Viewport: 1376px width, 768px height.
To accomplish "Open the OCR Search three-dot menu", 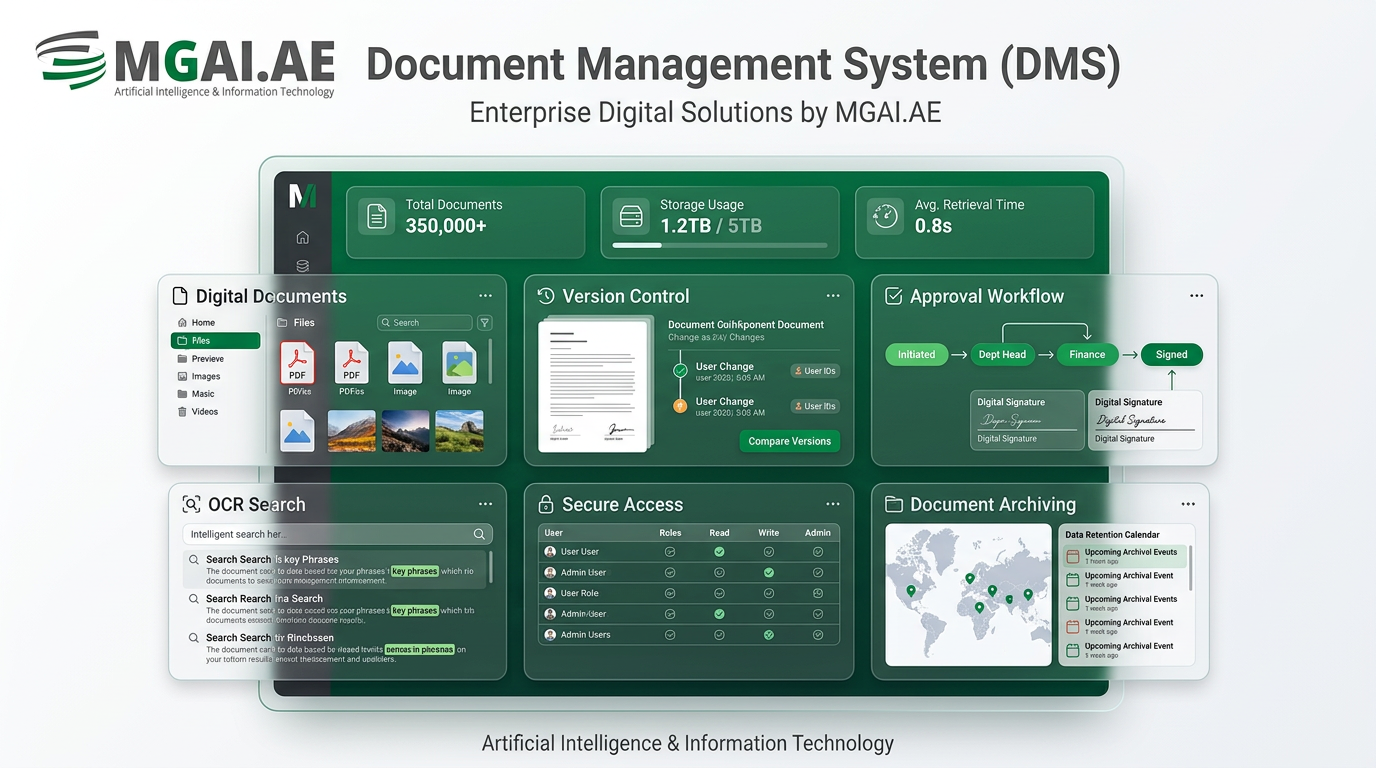I will [x=485, y=504].
